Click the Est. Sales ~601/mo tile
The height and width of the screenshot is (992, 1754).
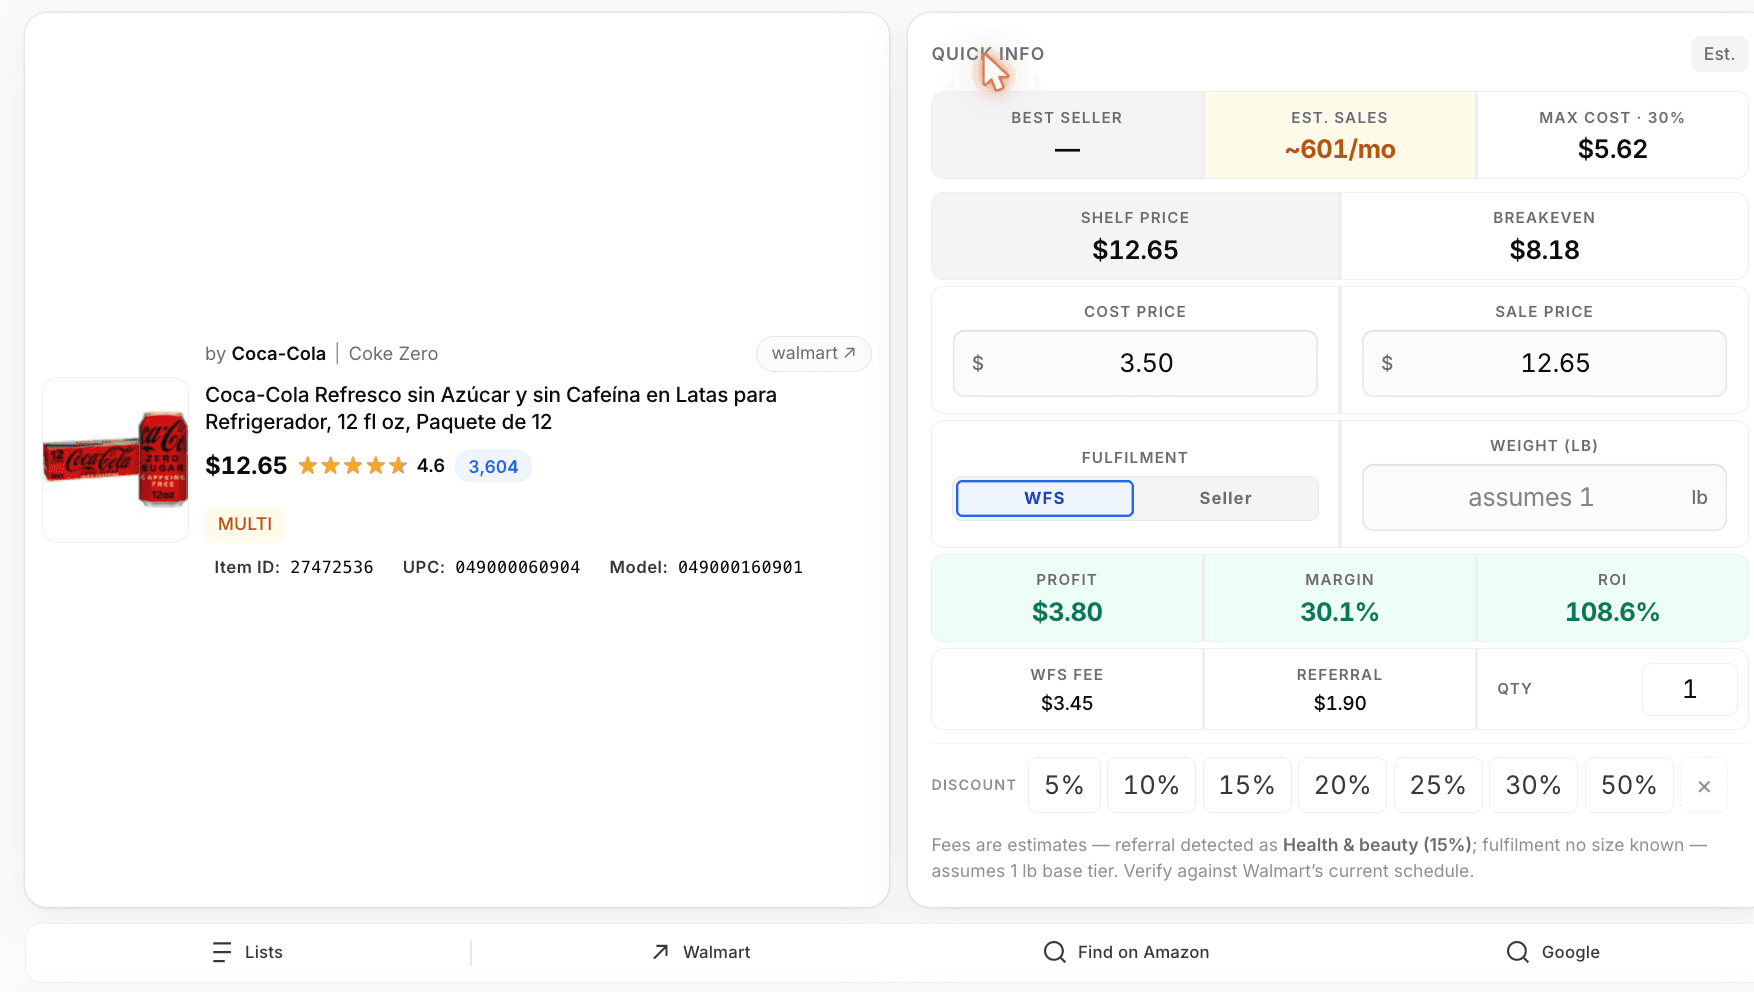pyautogui.click(x=1339, y=135)
